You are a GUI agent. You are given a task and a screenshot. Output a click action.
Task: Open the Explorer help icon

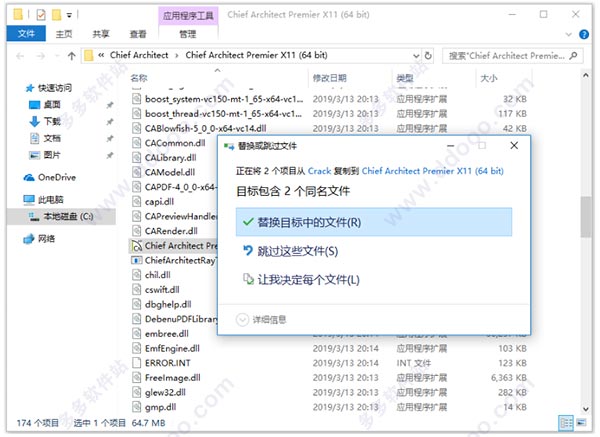[584, 34]
